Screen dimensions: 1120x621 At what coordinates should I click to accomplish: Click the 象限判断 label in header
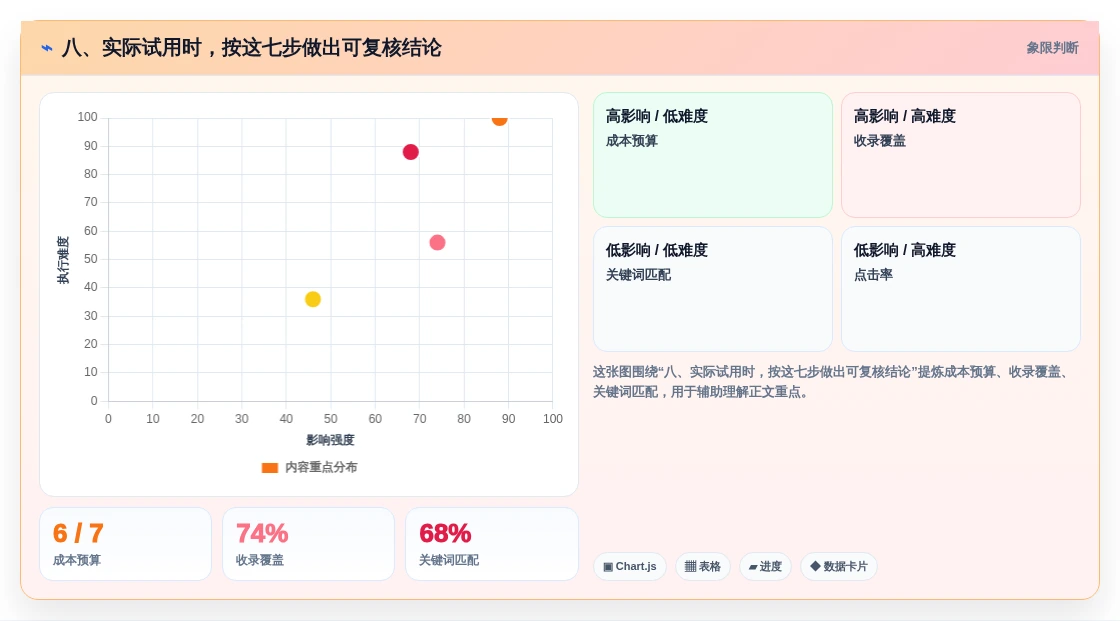1052,48
